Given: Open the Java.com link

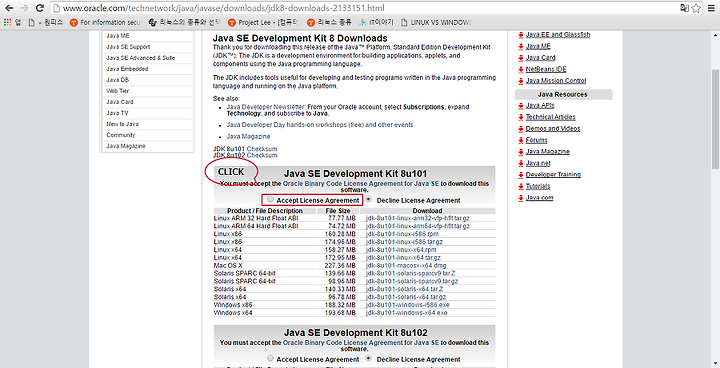Looking at the screenshot, I should click(x=539, y=198).
